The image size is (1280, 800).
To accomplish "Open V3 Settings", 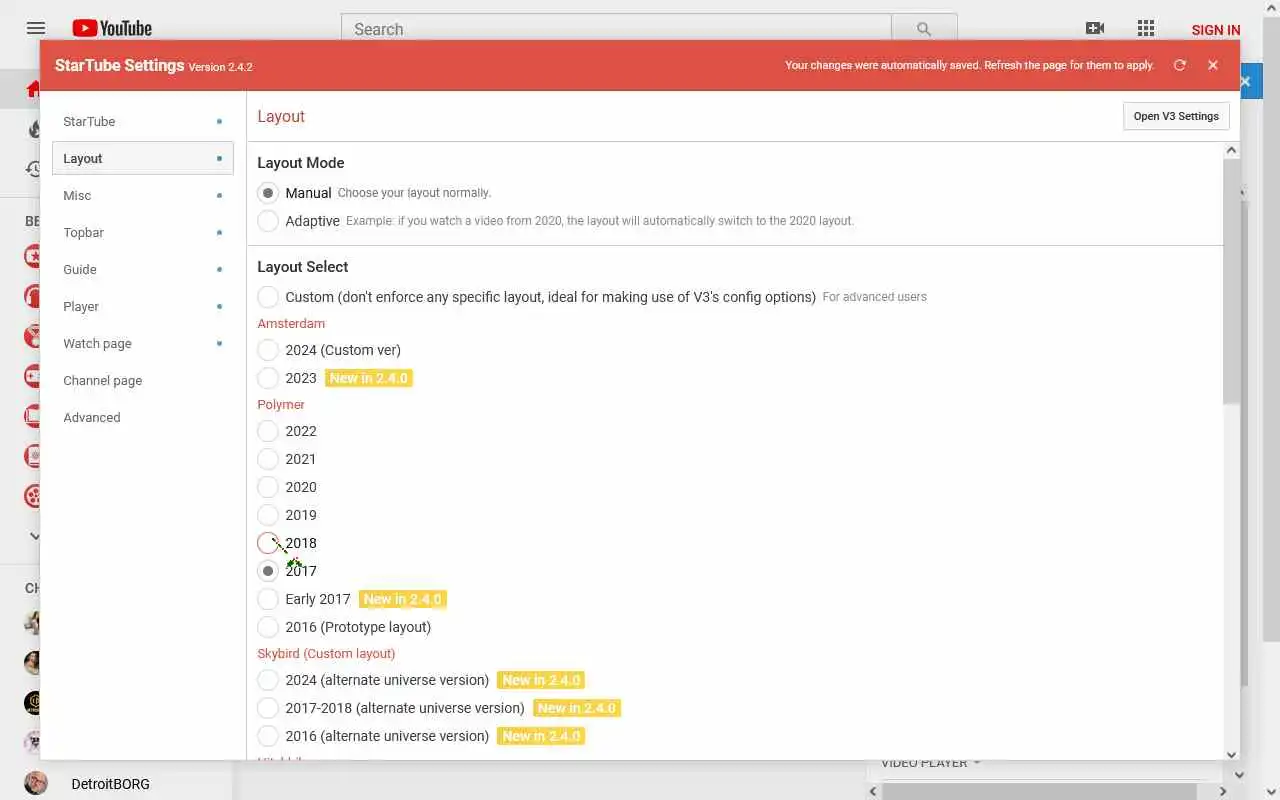I will point(1176,116).
